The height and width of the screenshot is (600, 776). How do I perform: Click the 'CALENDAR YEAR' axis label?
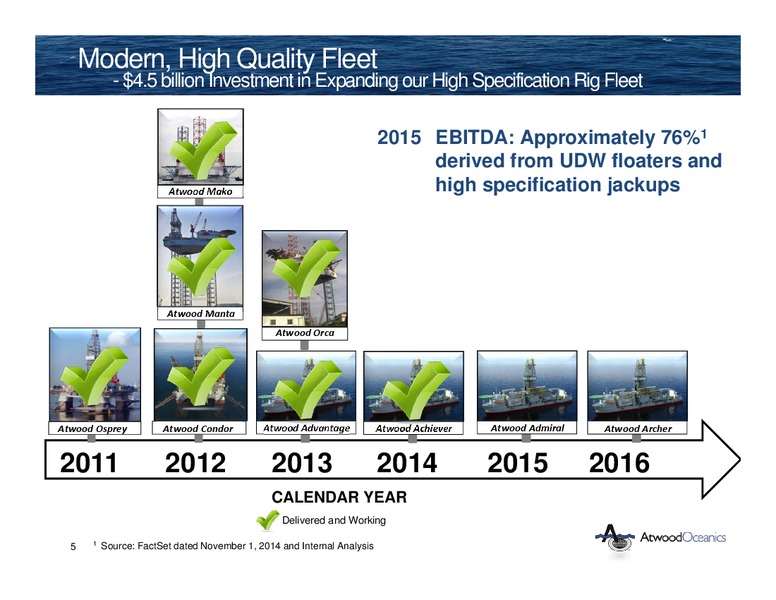click(x=339, y=498)
